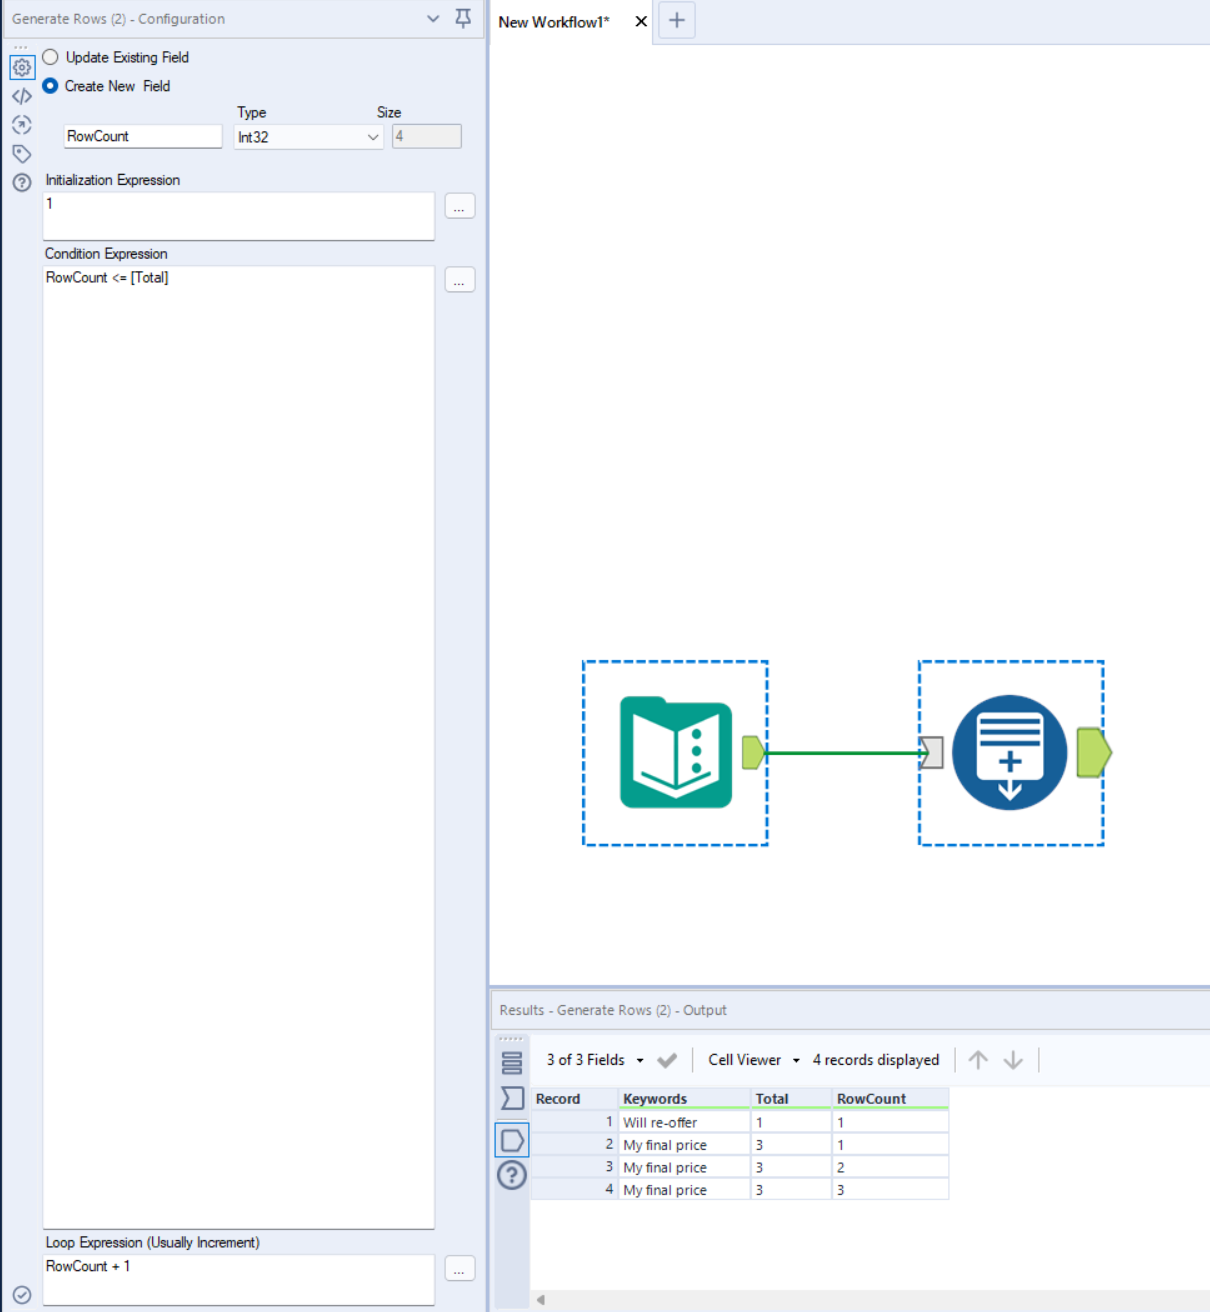Screen dimensions: 1210x1312
Task: Open a new workflow with the plus tab
Action: (676, 20)
